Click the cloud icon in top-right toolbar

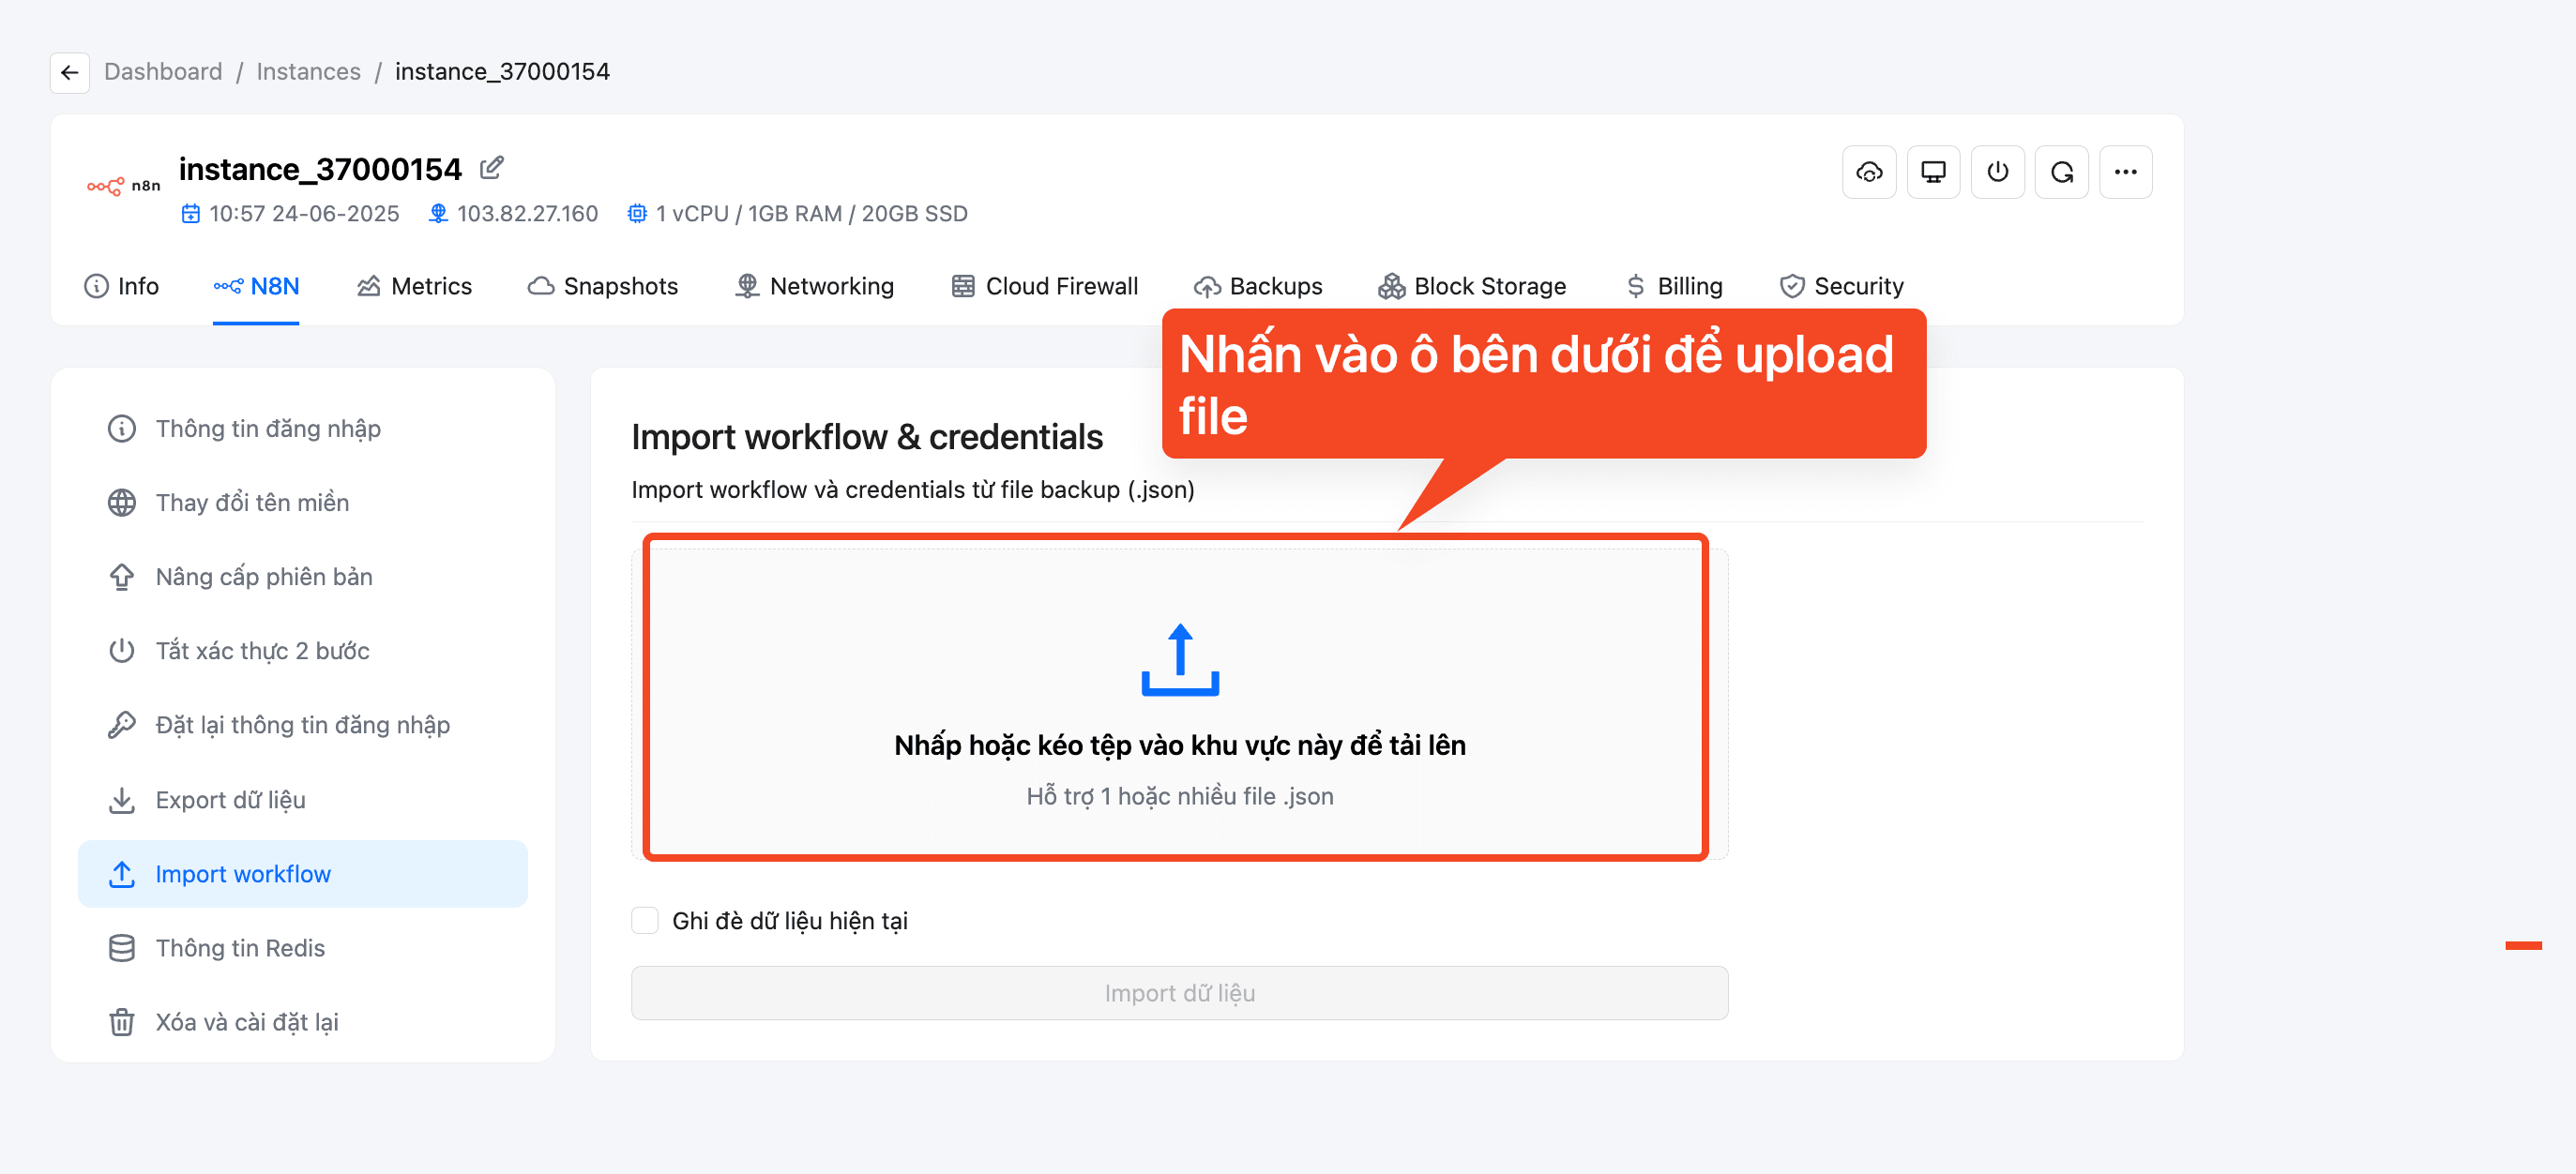(x=1868, y=172)
